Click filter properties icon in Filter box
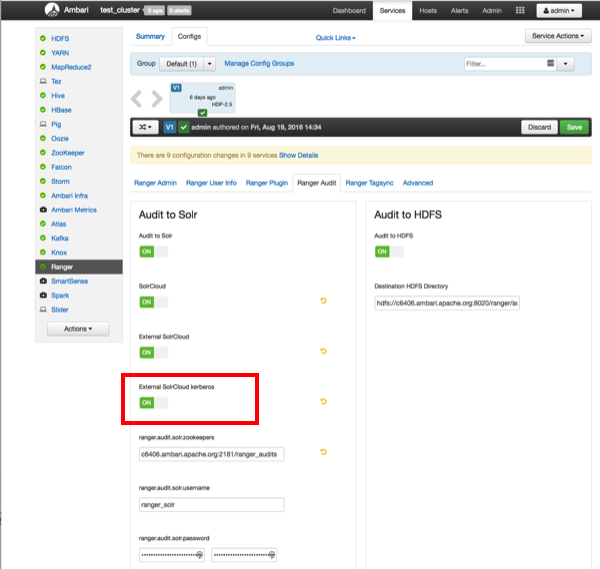Viewport: 600px width, 569px height. 551,63
